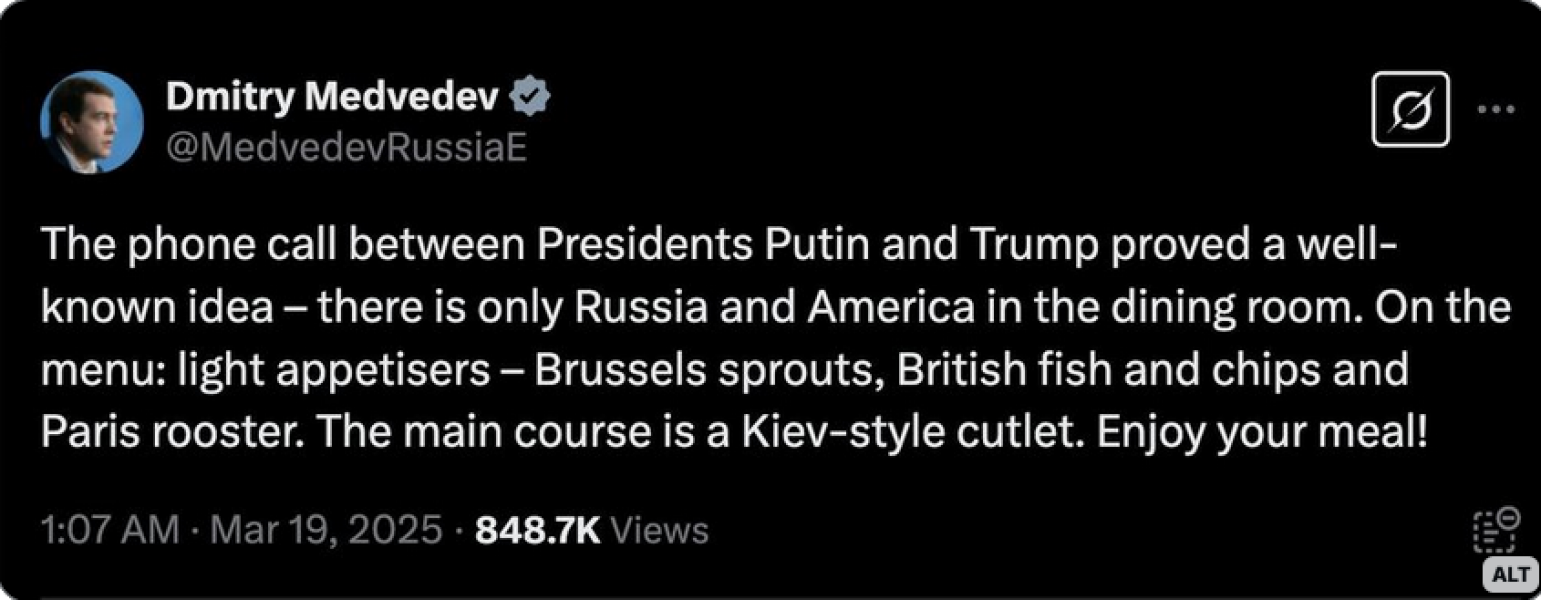Open Grok explanation for this post
Screen dimensions: 1541x600
click(x=1409, y=111)
